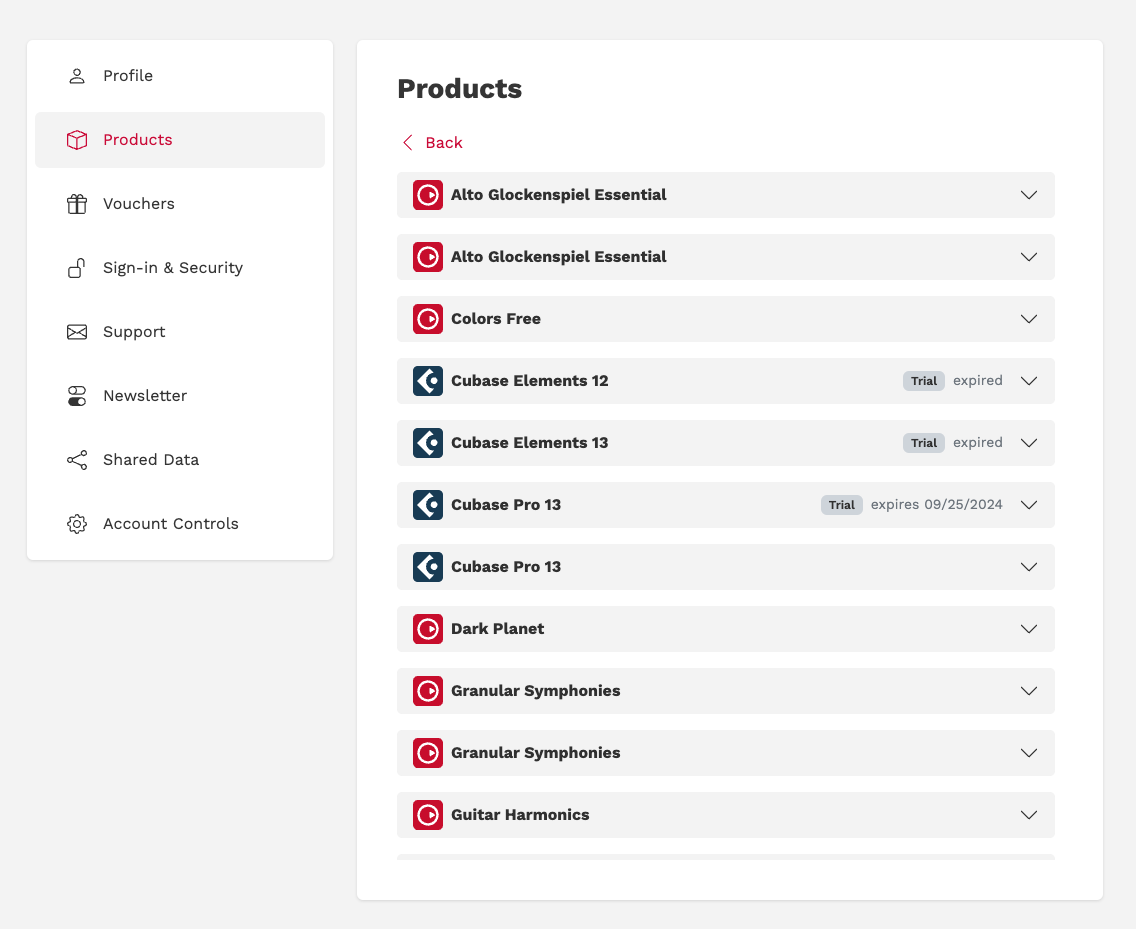Click the Trial badge with expiry 09/25/2024
Screen dimensions: 1136x929
pyautogui.click(x=842, y=505)
